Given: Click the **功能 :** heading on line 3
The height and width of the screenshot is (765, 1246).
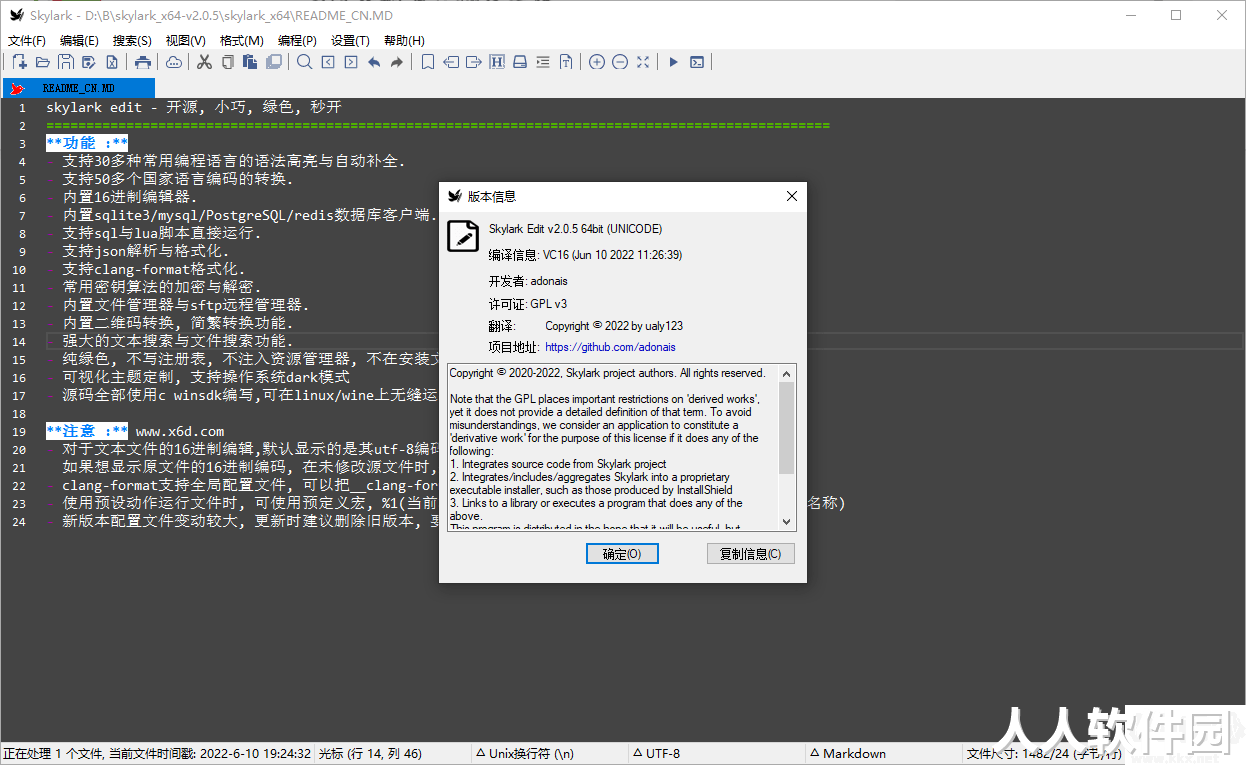Looking at the screenshot, I should click(x=87, y=143).
